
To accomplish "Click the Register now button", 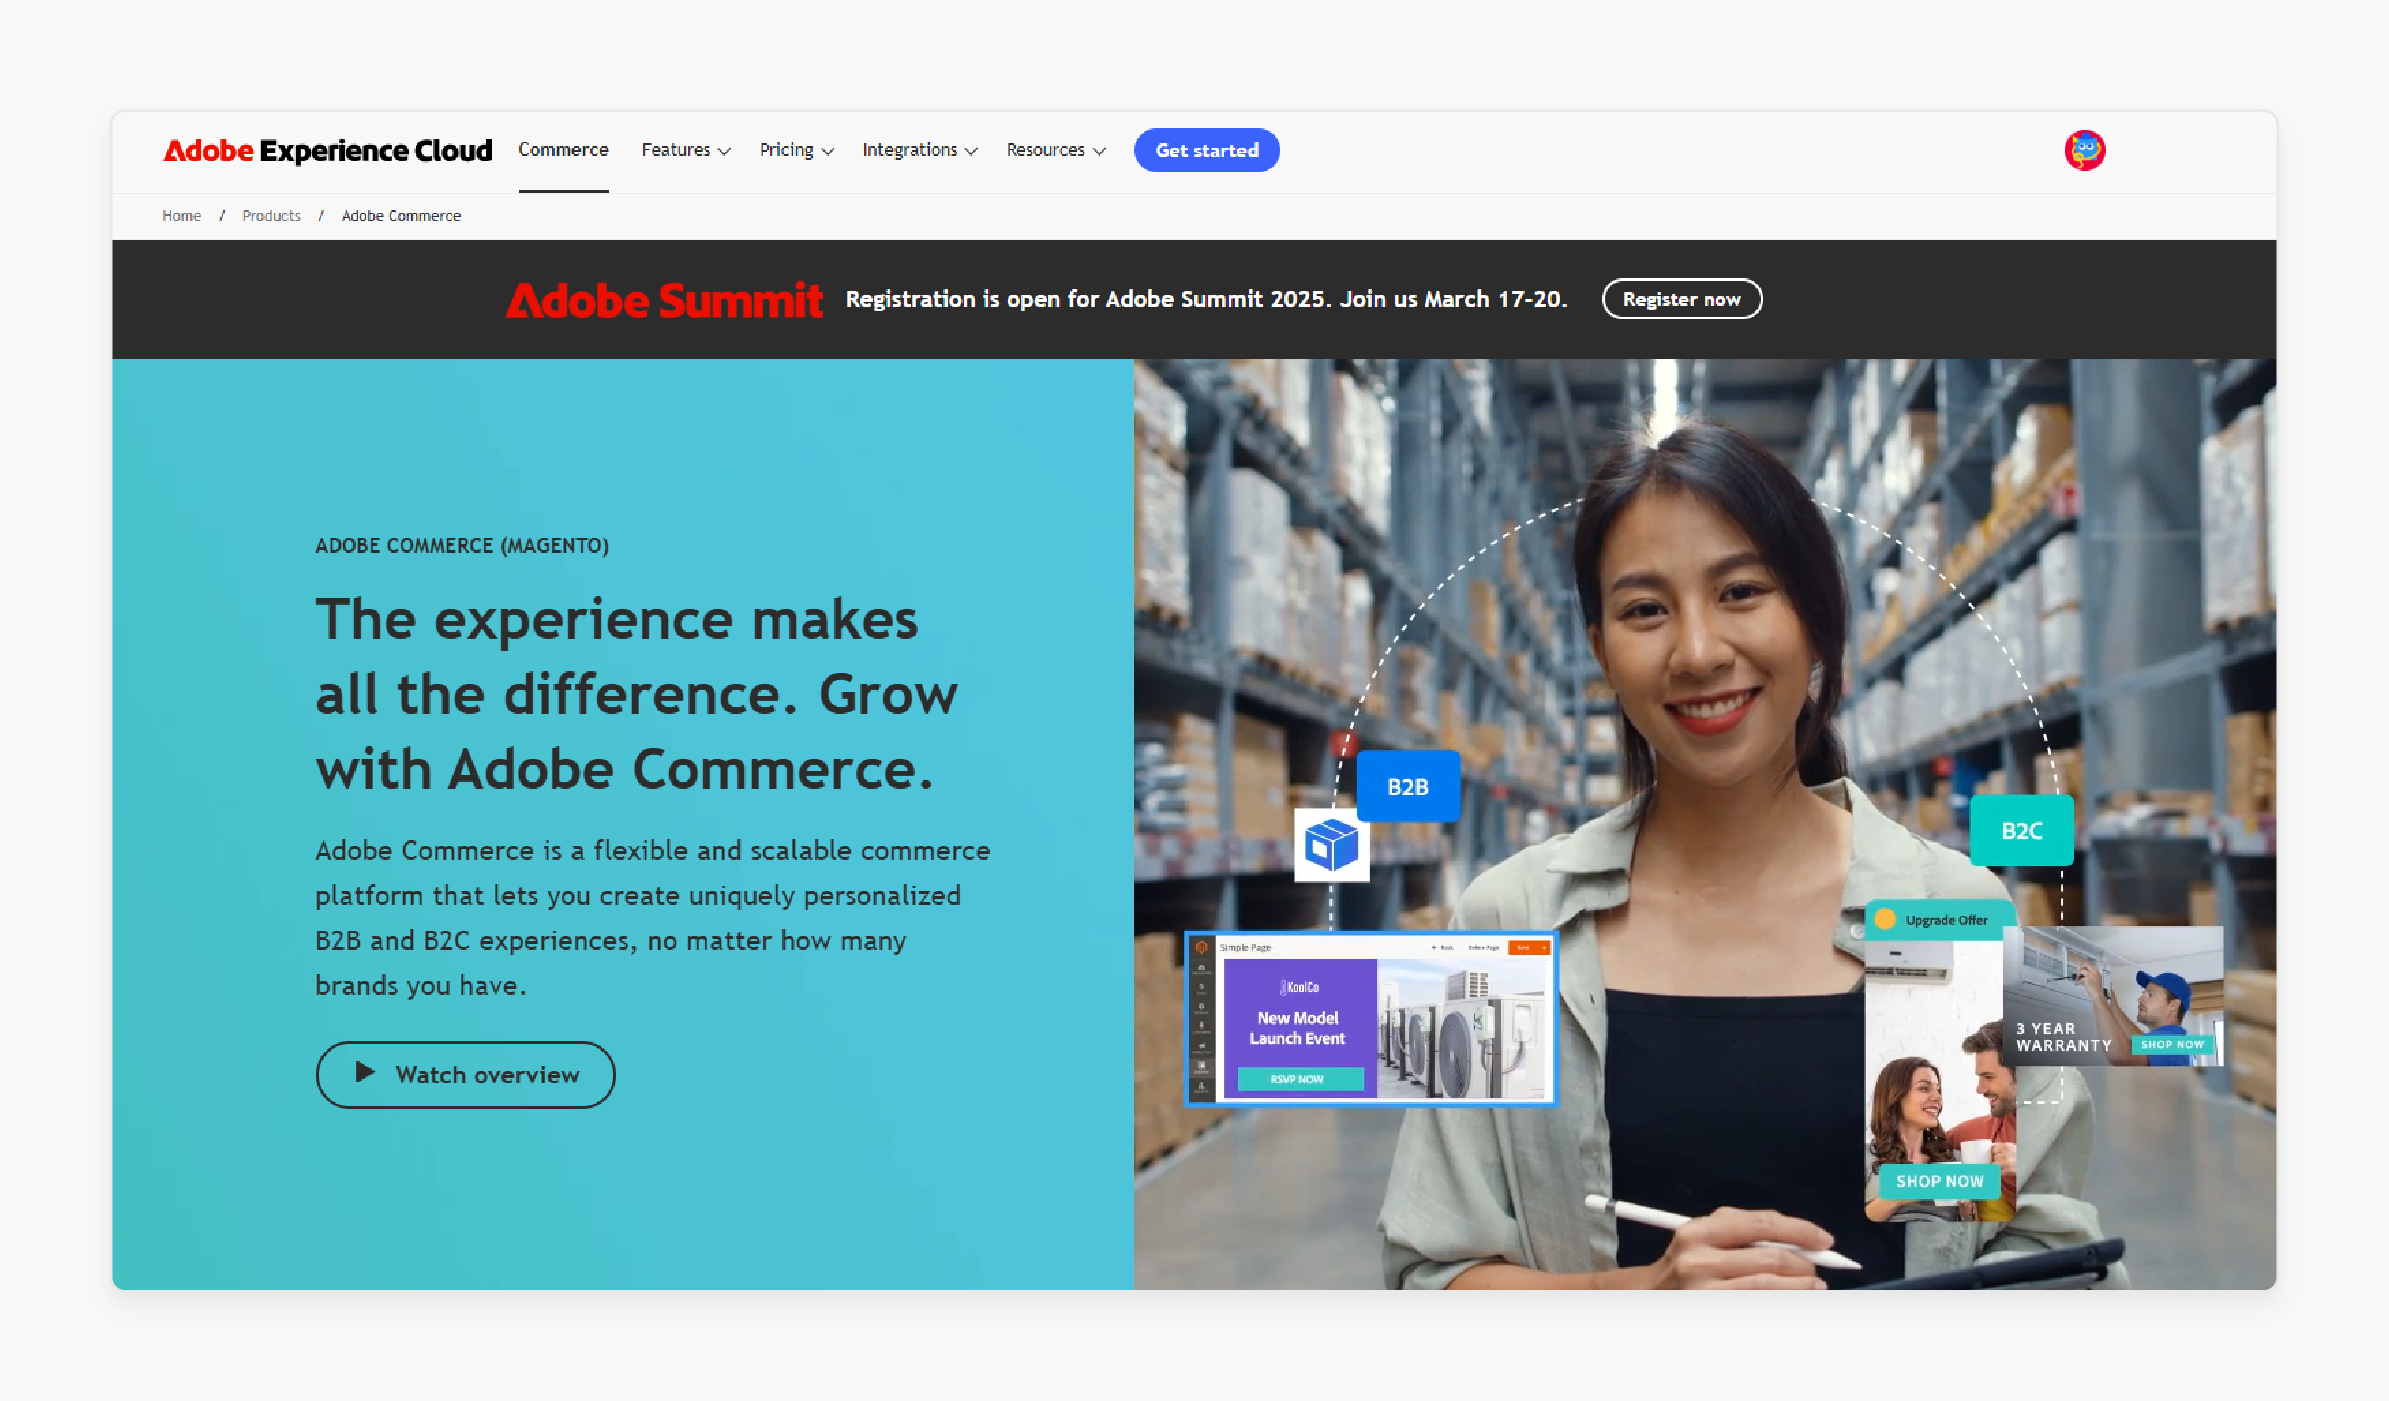I will 1682,299.
